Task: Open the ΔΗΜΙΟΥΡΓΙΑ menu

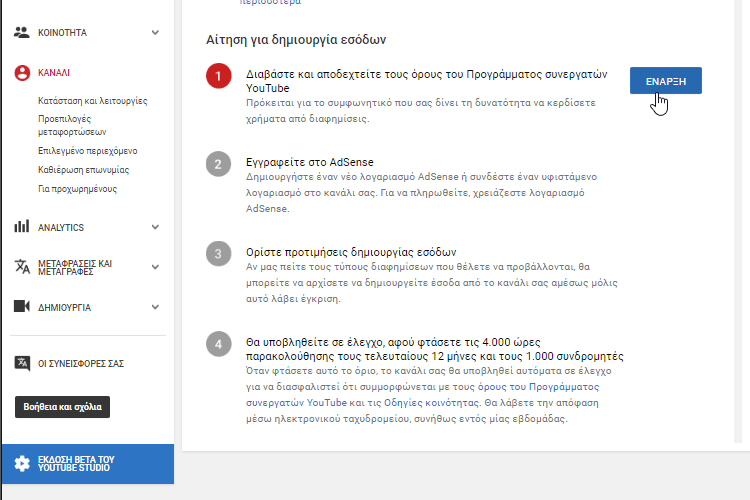Action: coord(64,308)
